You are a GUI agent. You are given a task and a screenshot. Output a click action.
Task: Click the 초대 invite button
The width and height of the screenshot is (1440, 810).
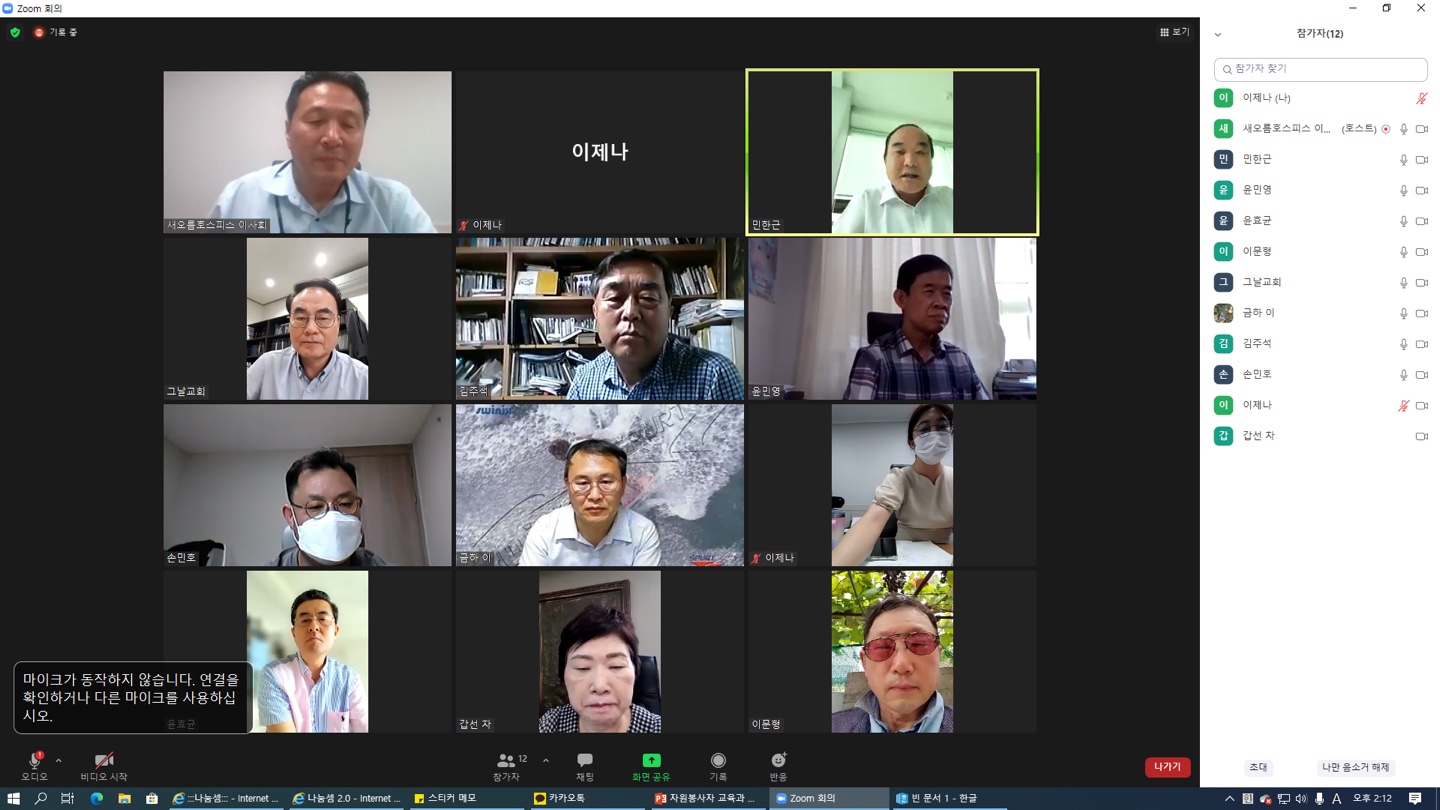(1258, 767)
